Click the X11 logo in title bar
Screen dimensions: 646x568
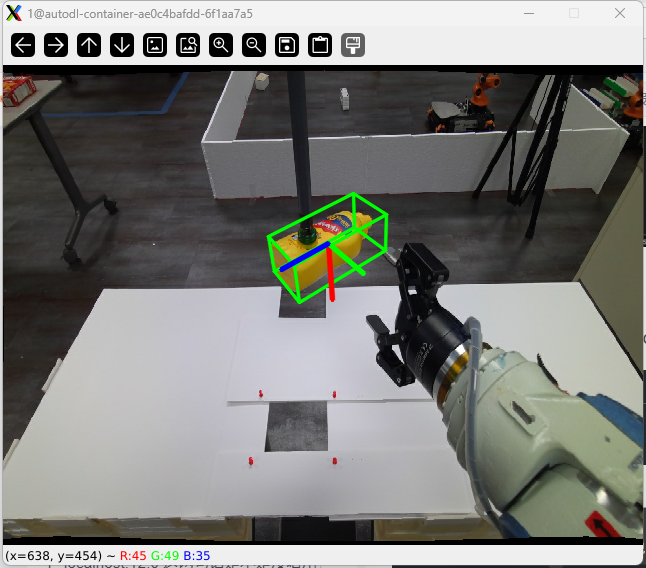[x=14, y=14]
